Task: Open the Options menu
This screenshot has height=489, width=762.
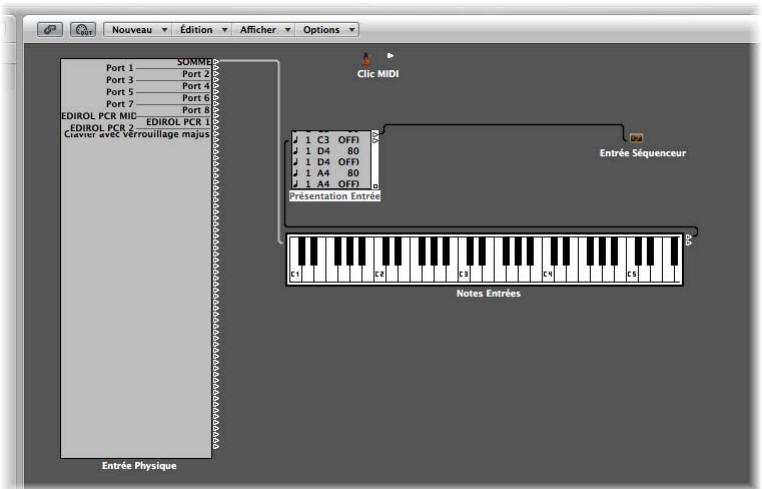Action: [327, 30]
